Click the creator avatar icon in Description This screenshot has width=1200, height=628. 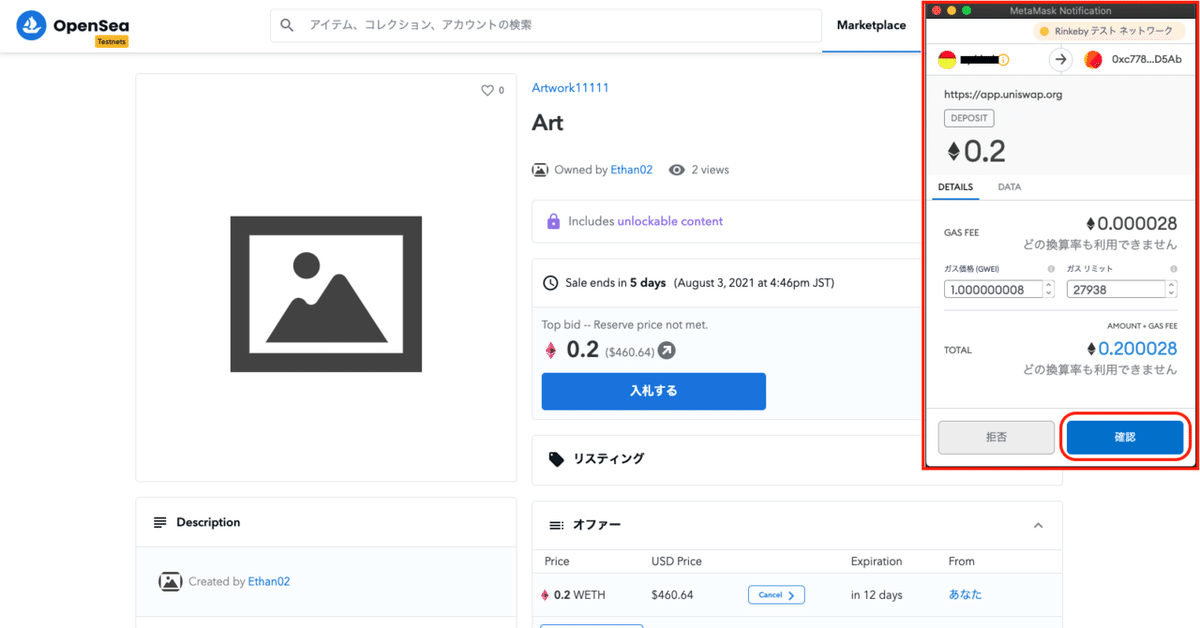(170, 581)
